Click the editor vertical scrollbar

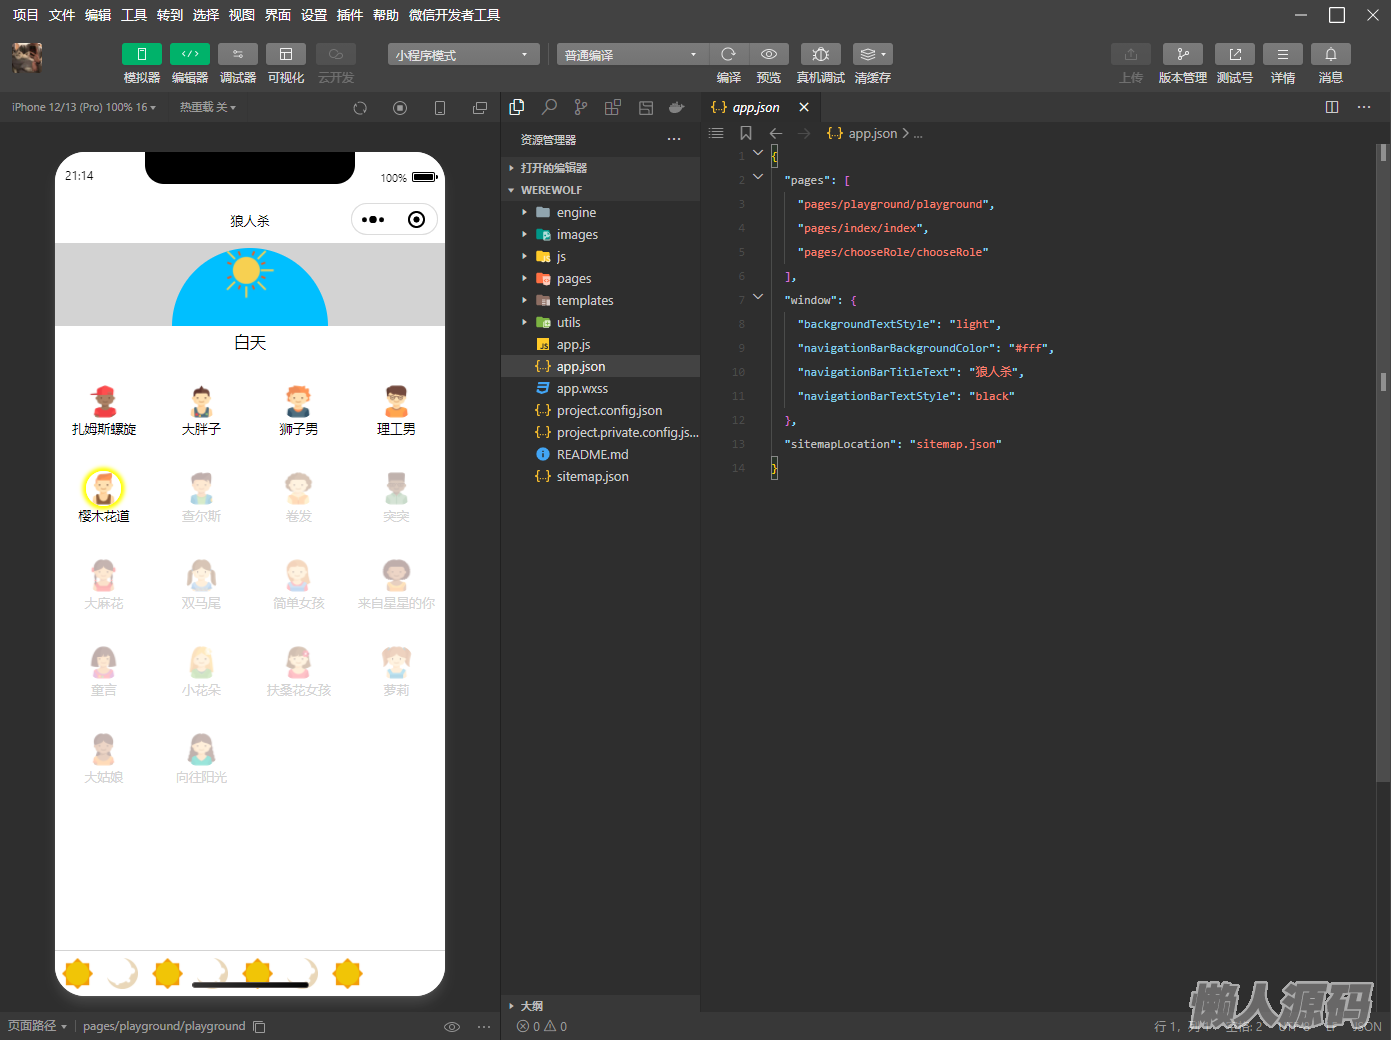coord(1383,380)
